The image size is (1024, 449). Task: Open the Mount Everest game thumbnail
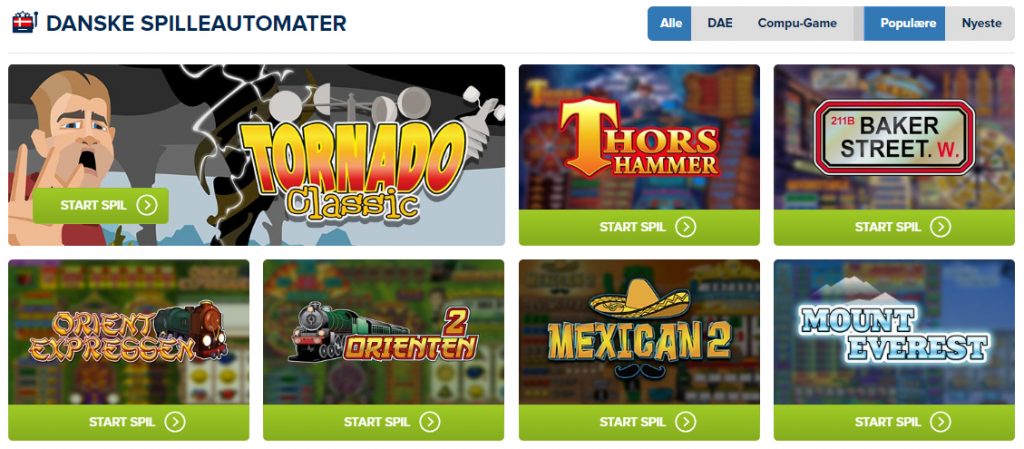pos(894,332)
